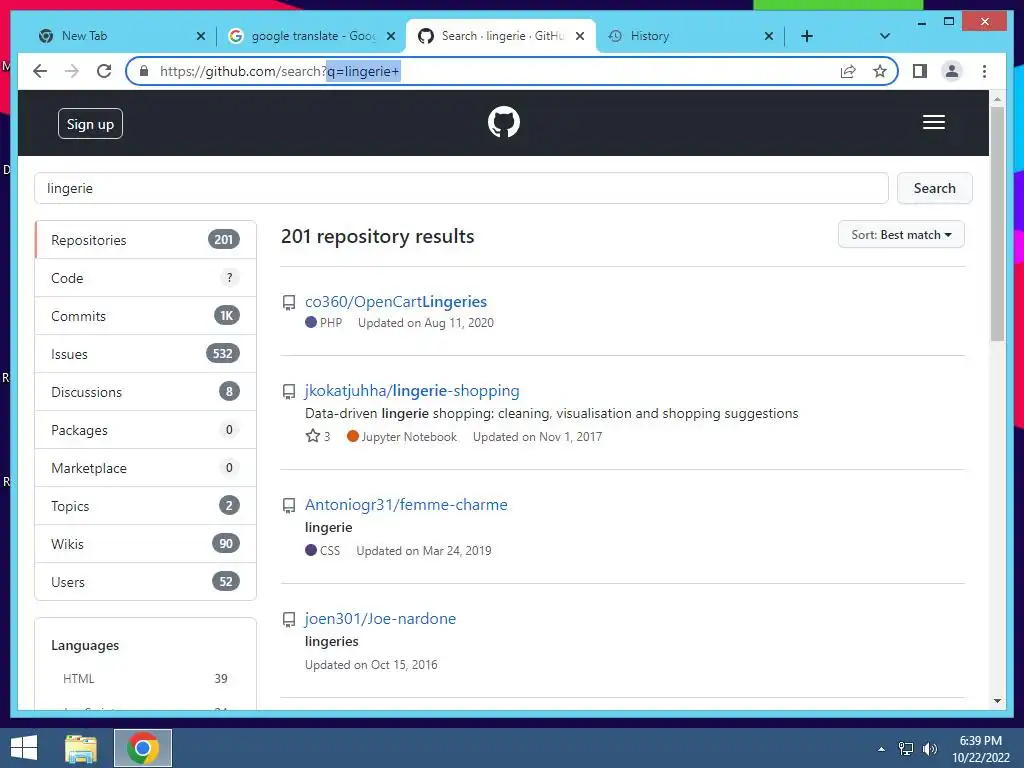
Task: Select the Repositories filter
Action: click(x=146, y=240)
